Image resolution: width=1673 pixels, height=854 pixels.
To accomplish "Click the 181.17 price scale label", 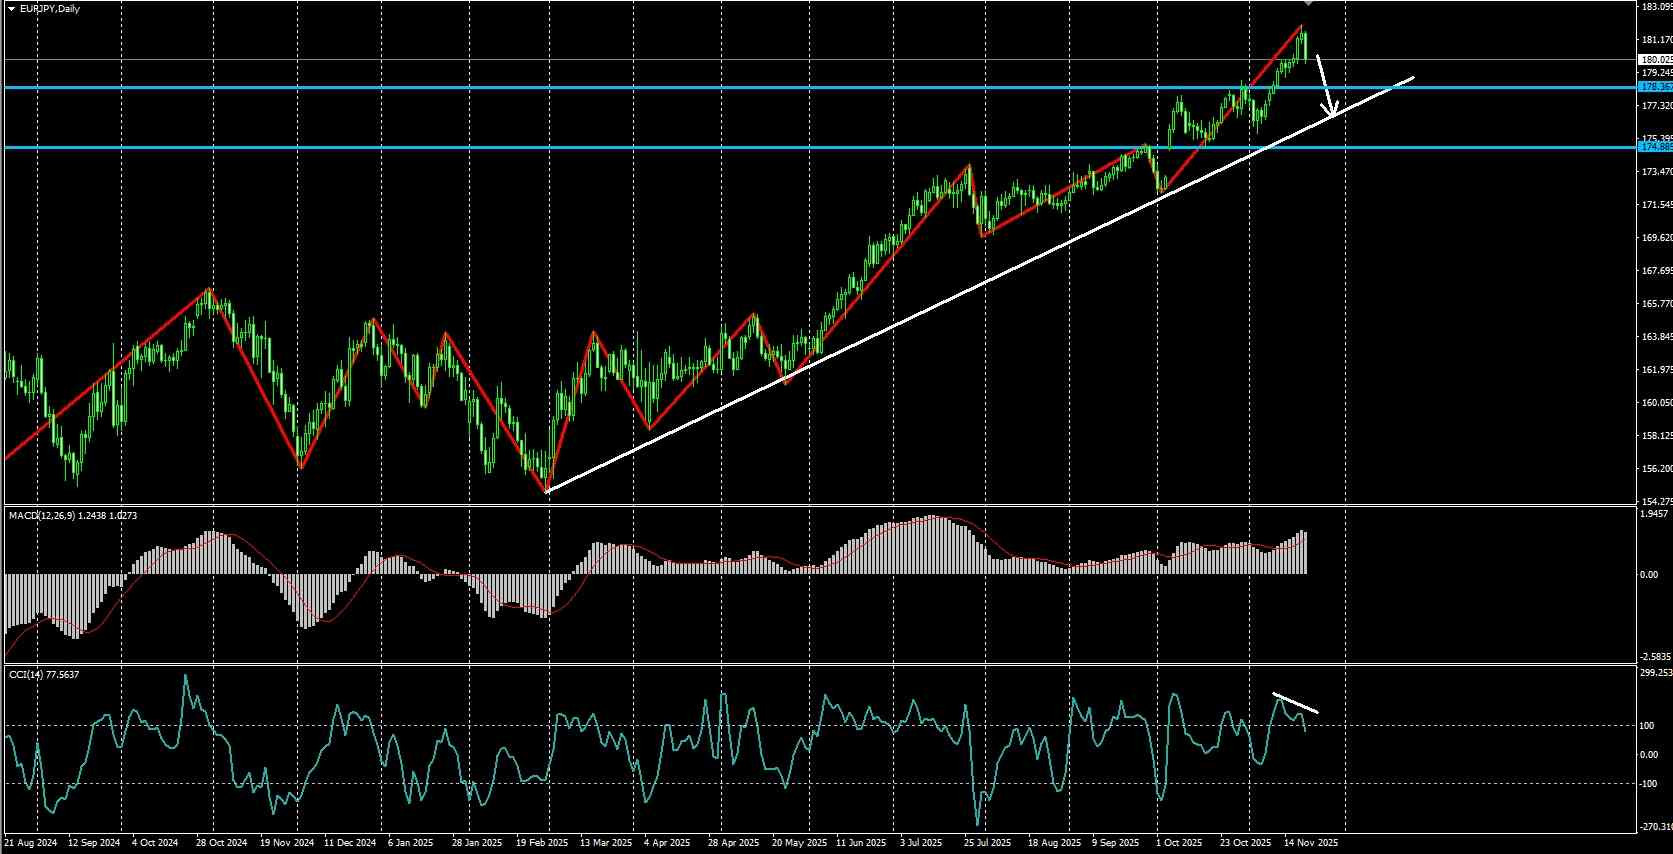I will [1657, 40].
